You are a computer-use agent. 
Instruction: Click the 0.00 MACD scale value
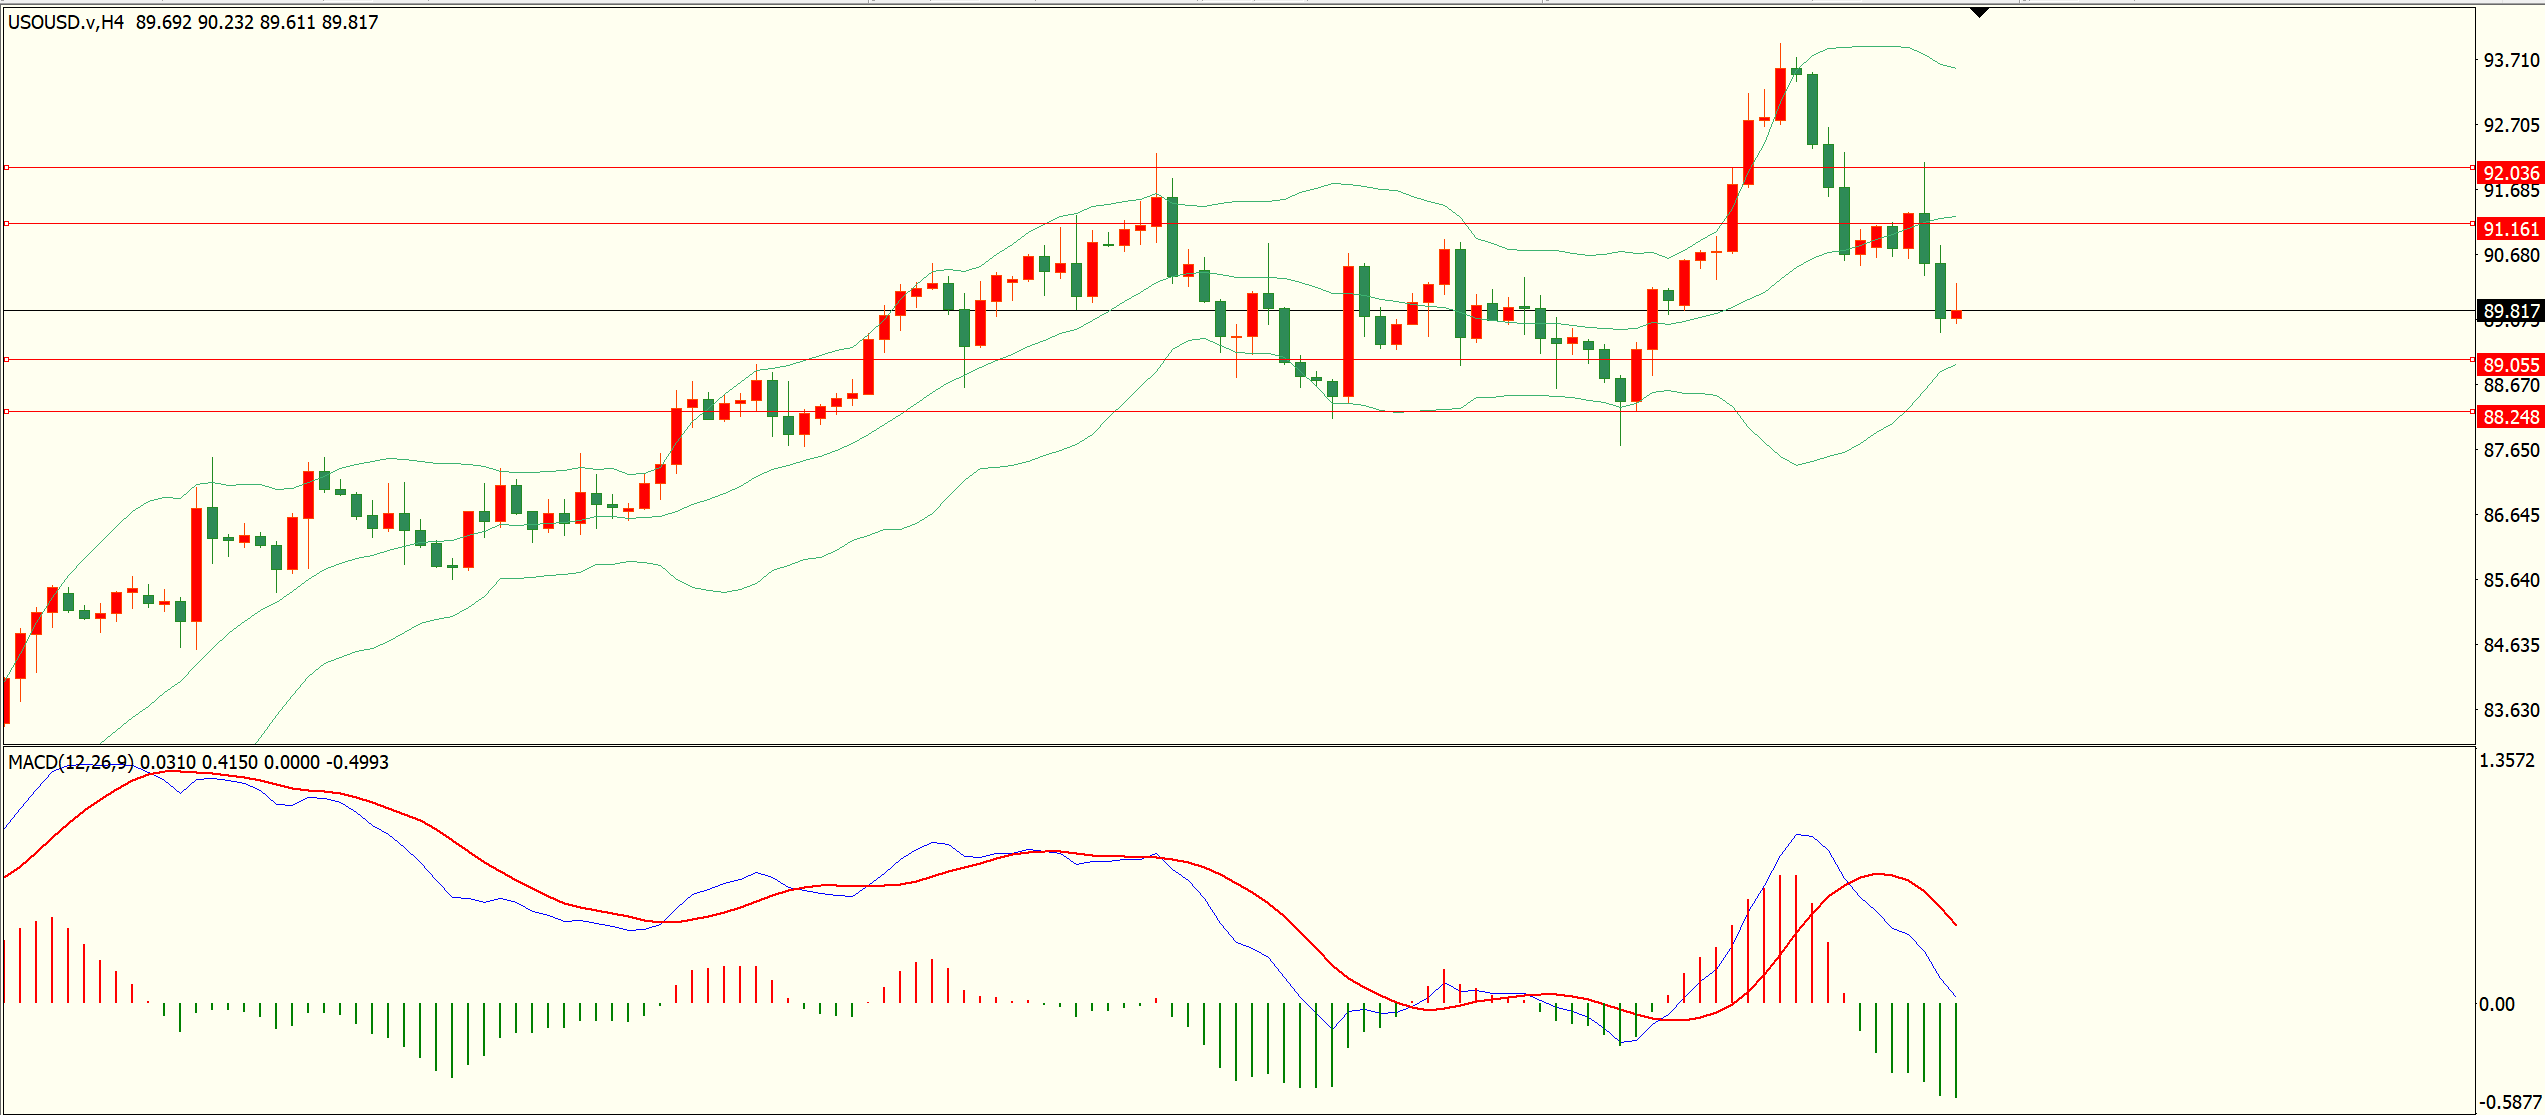[2497, 1004]
